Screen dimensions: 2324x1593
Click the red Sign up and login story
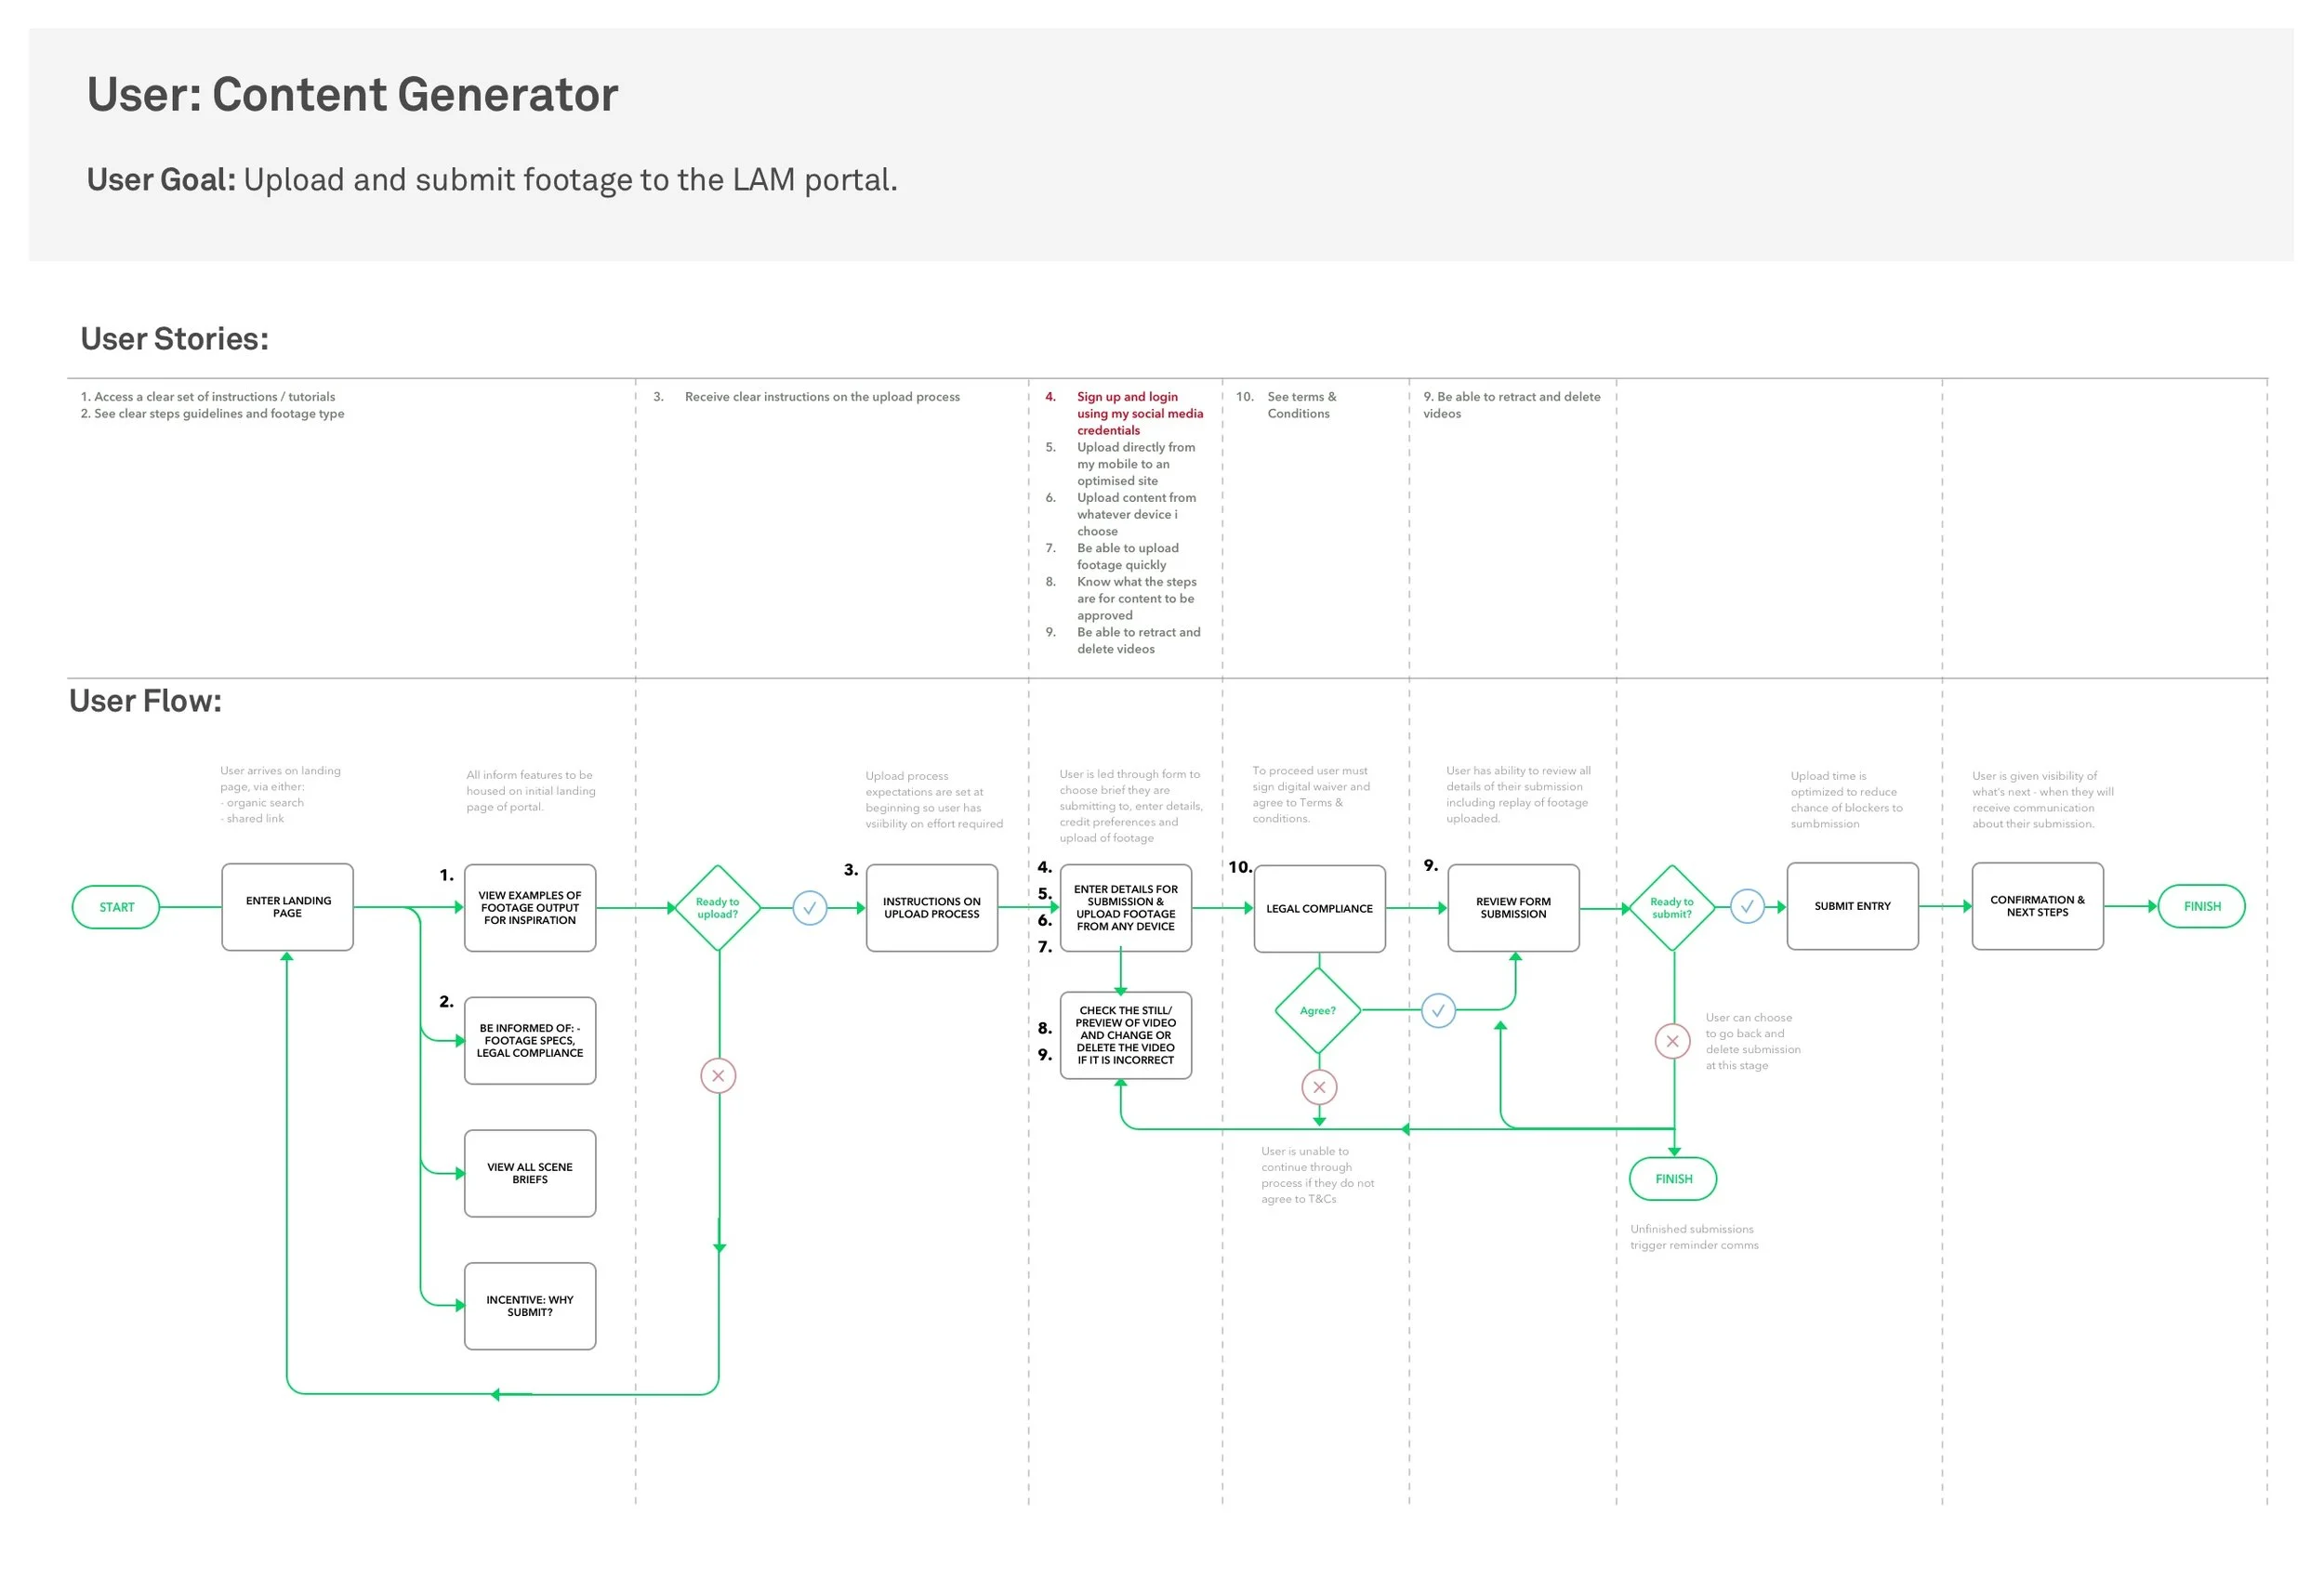tap(1138, 413)
